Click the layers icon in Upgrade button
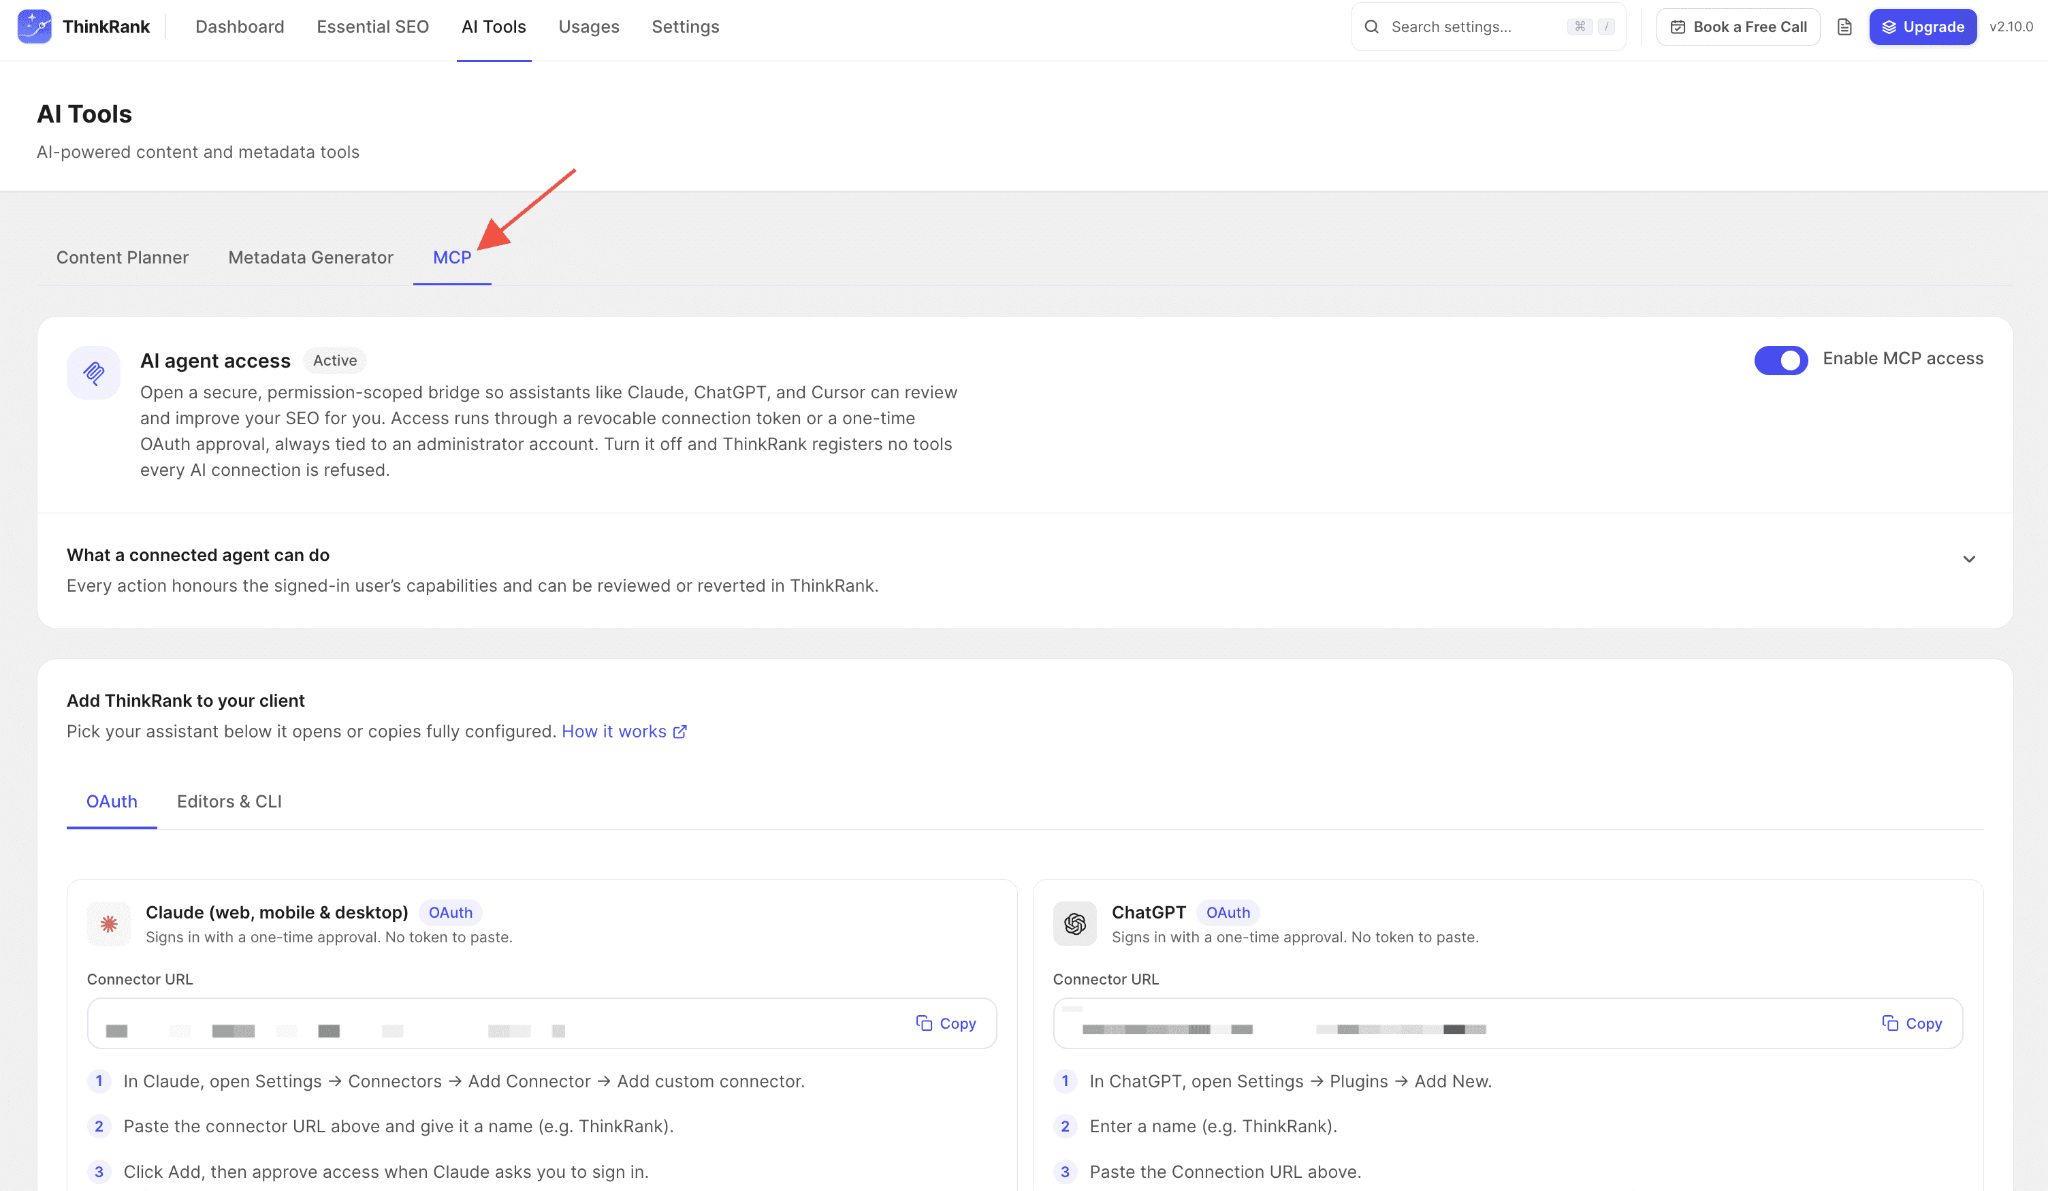Screen dimensions: 2048x1191 (x=1889, y=27)
